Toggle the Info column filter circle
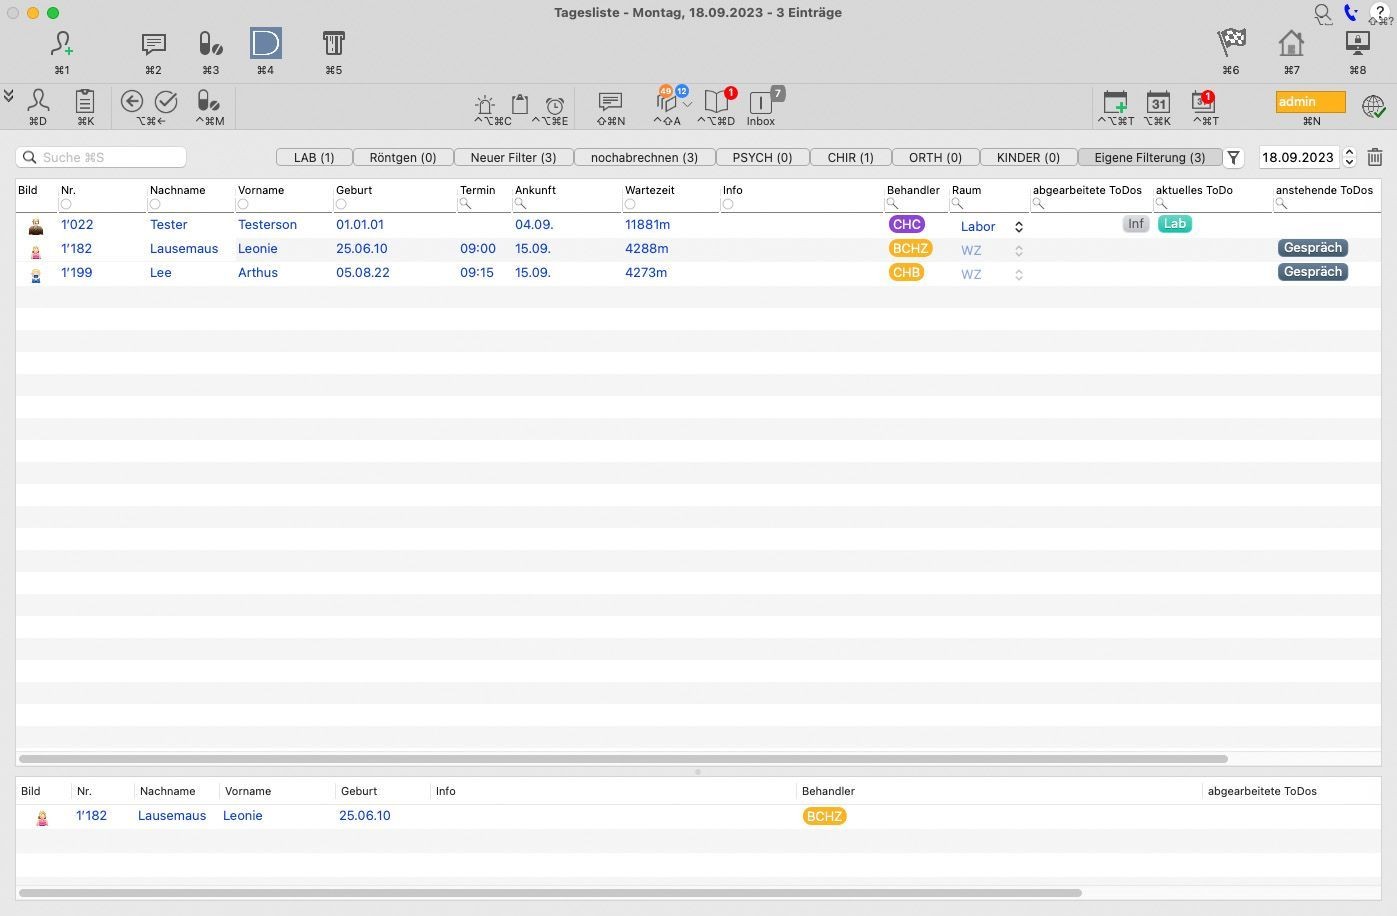Screen dimensions: 1397x916 tap(728, 205)
